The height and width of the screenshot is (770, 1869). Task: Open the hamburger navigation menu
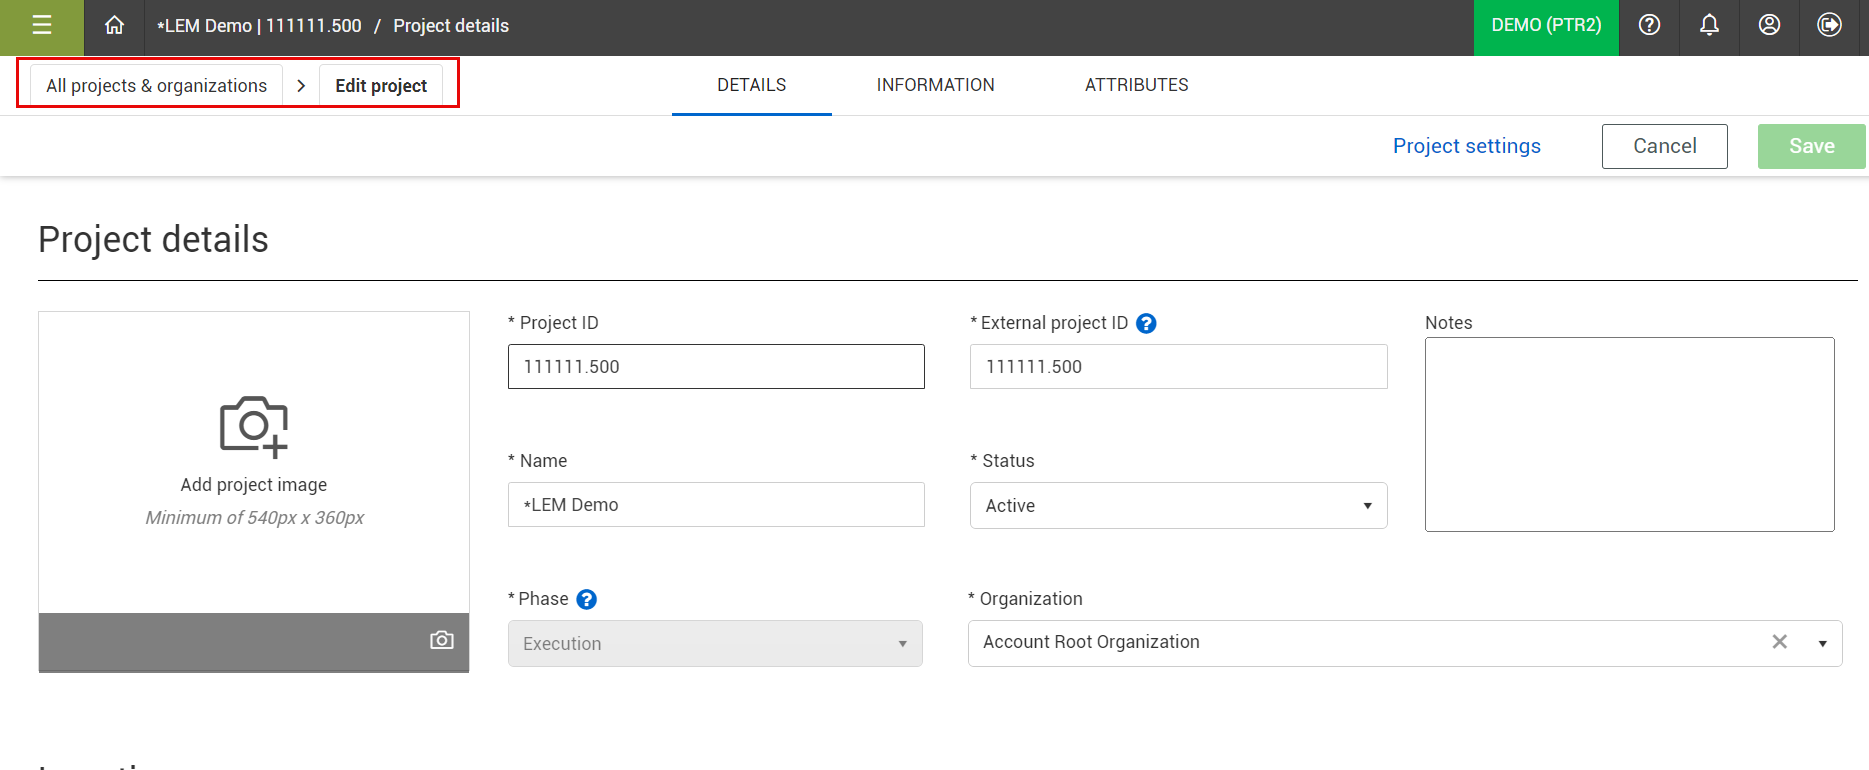(42, 26)
